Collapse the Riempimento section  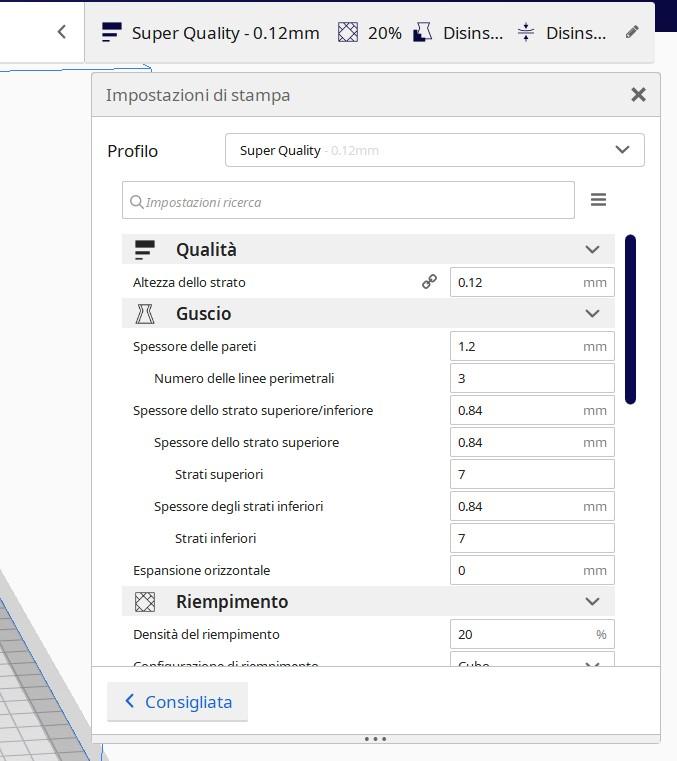(x=592, y=602)
